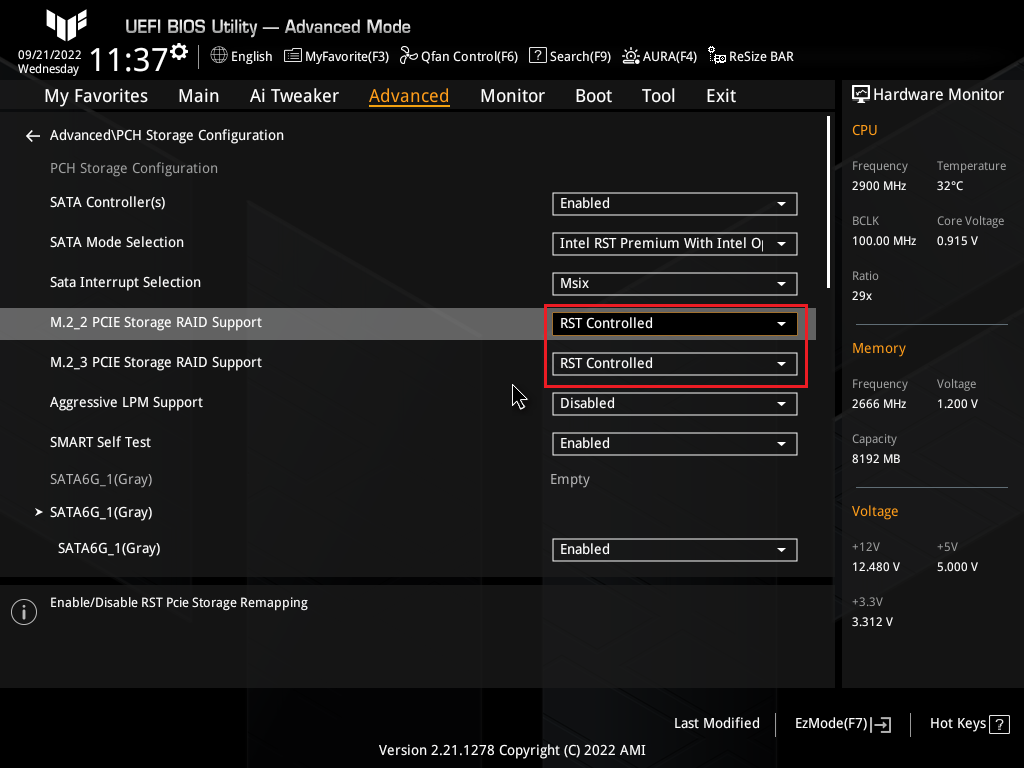Click the CPU heading in Hardware Monitor
Viewport: 1024px width, 768px height.
coord(864,130)
